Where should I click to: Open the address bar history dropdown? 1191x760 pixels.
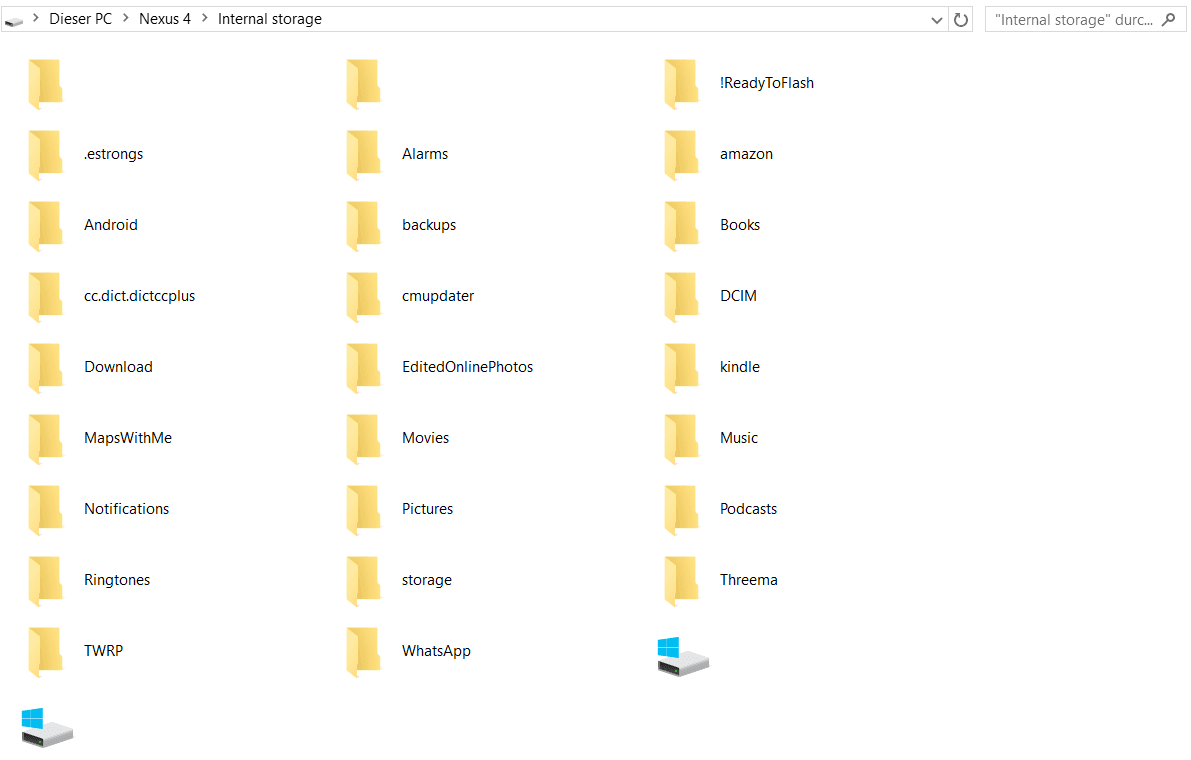[x=937, y=20]
